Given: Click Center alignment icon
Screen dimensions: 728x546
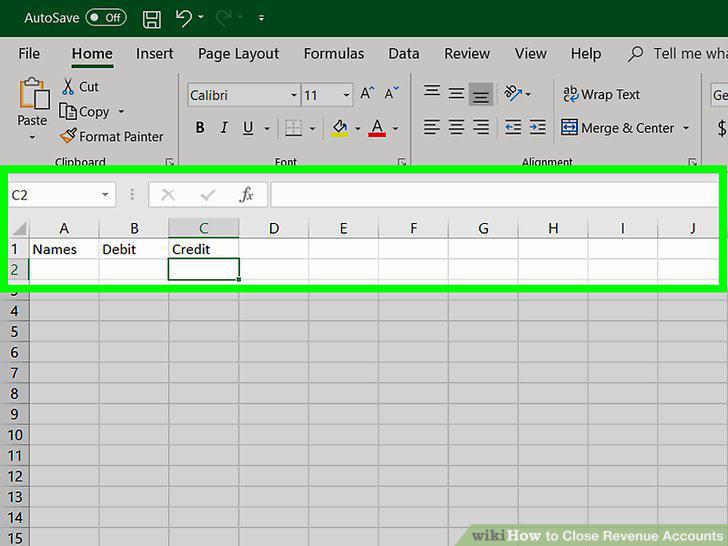Looking at the screenshot, I should pyautogui.click(x=456, y=127).
